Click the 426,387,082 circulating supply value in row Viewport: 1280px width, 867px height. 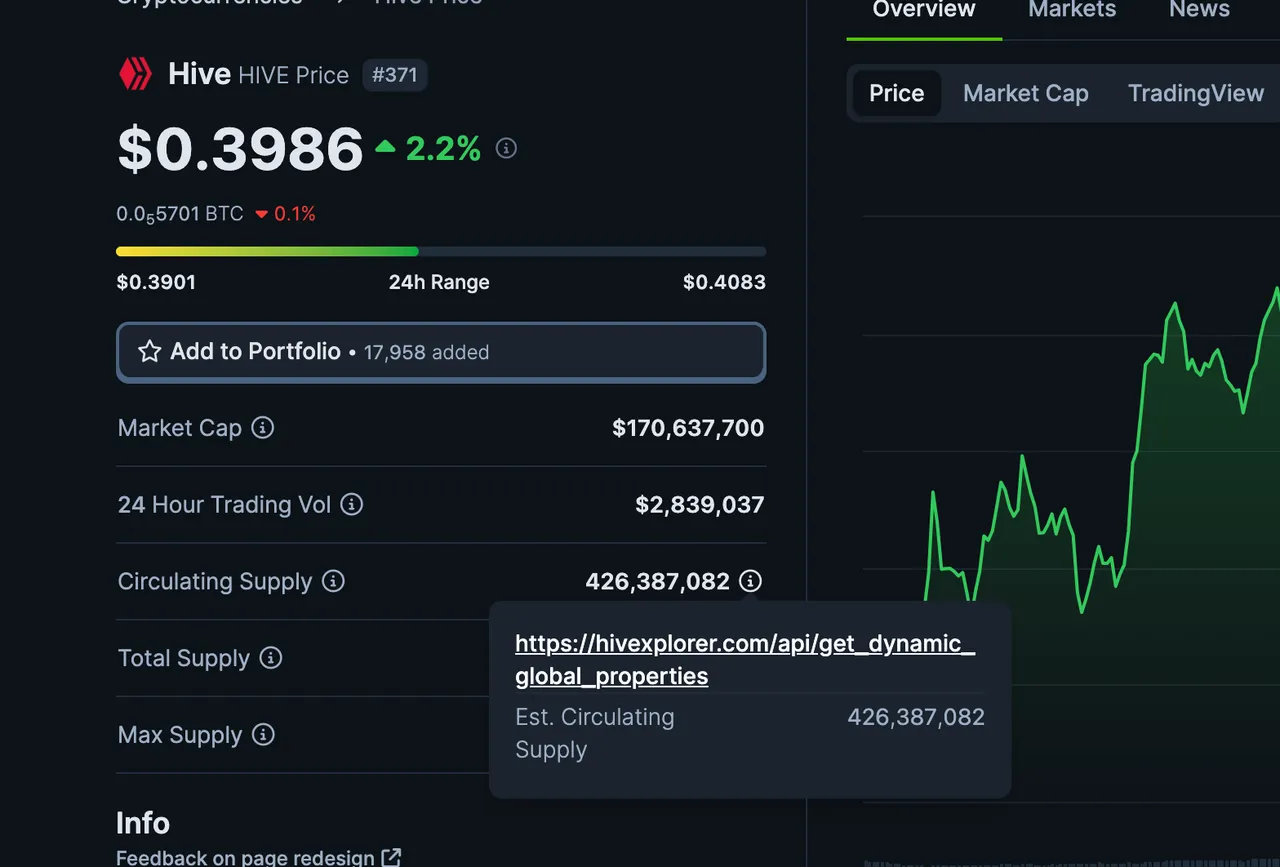pos(658,581)
